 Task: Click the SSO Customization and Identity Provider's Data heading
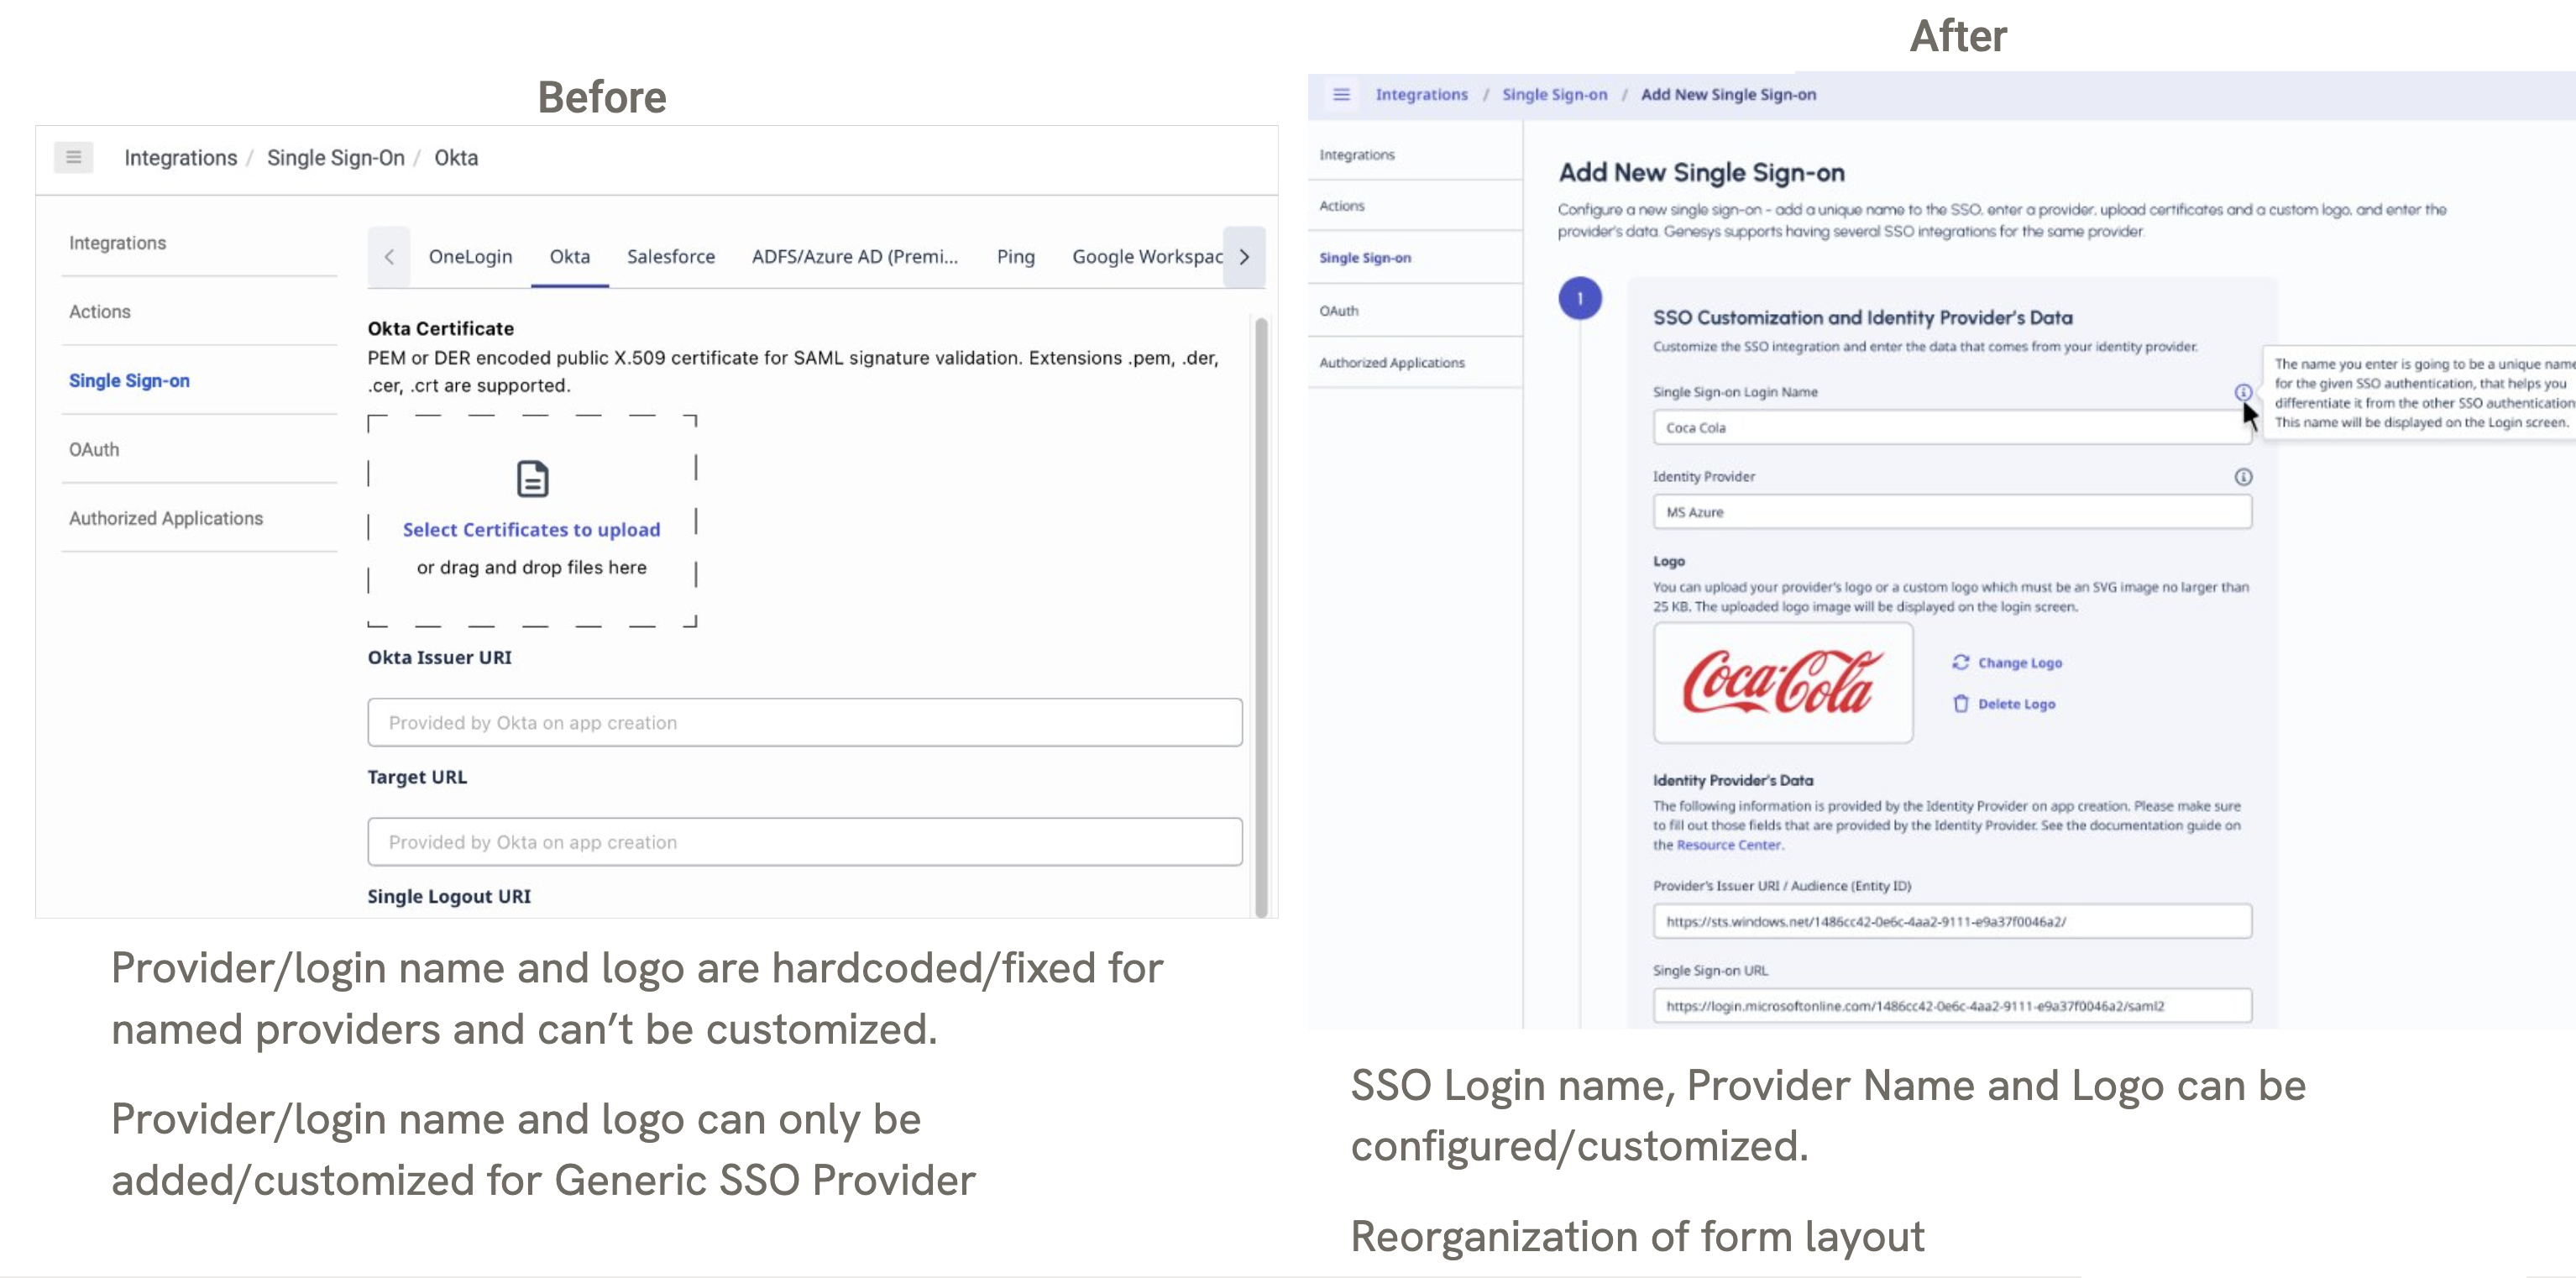pyautogui.click(x=1862, y=318)
